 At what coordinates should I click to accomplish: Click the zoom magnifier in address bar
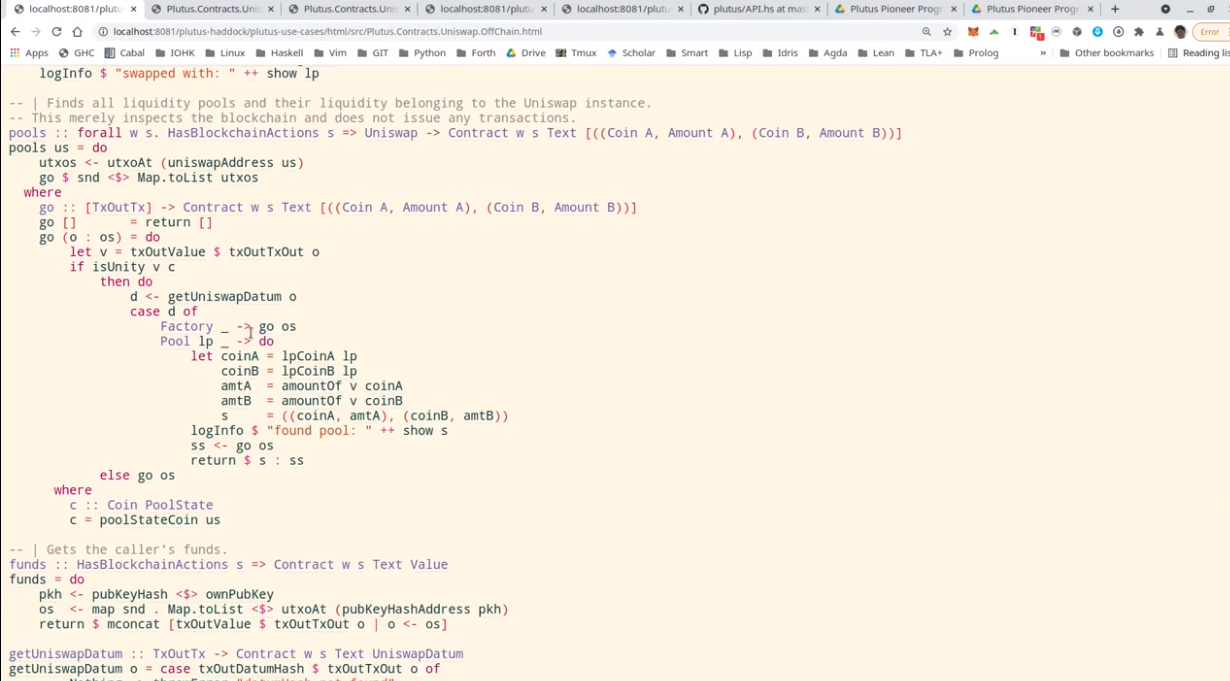(926, 32)
